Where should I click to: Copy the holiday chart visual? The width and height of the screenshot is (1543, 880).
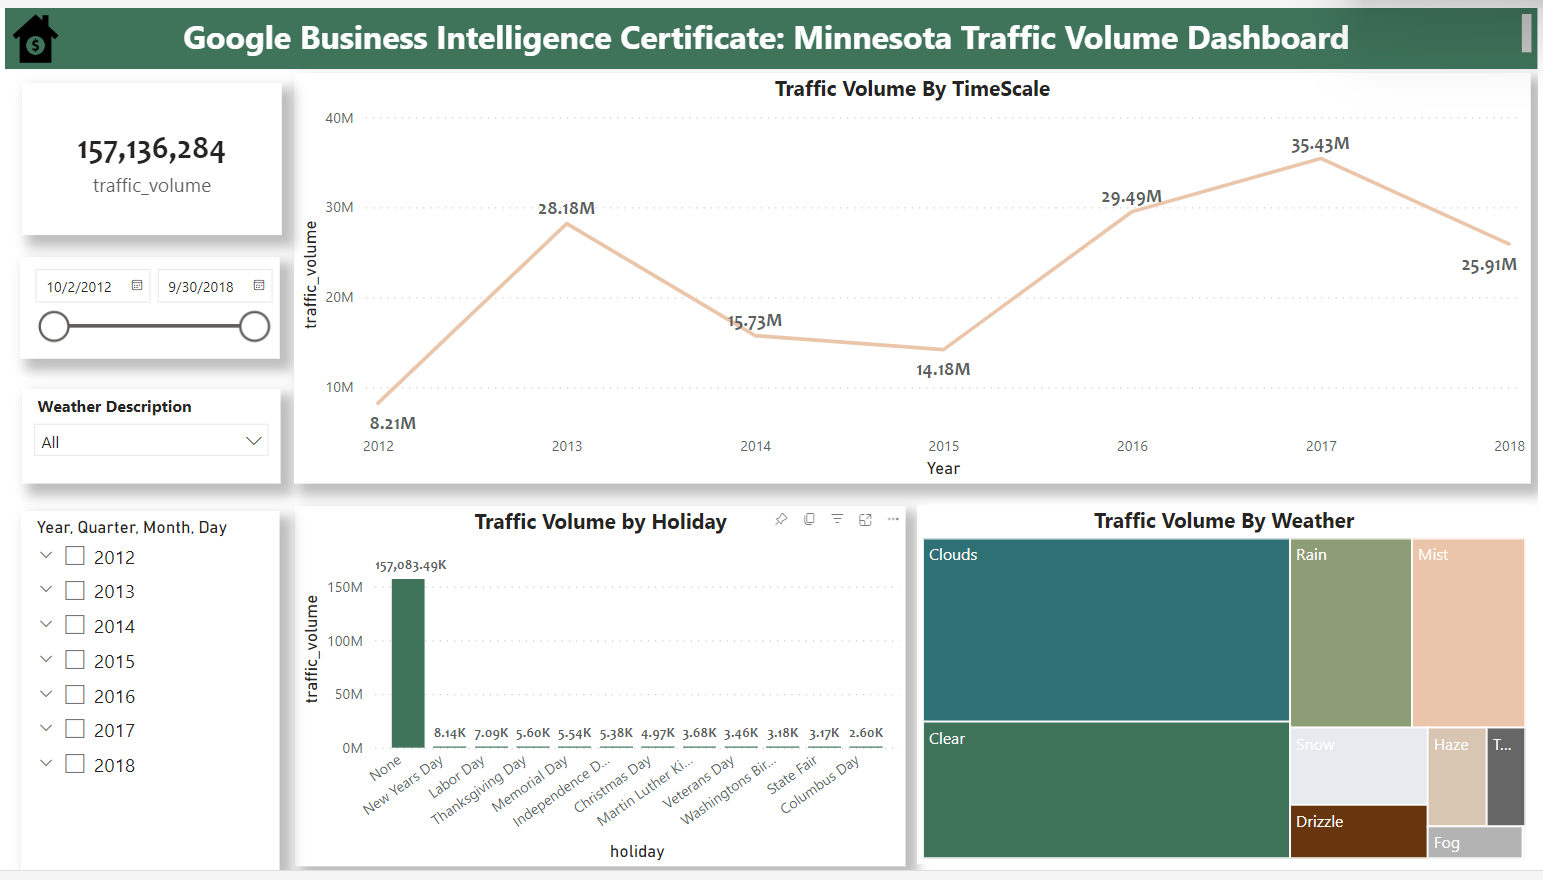click(809, 519)
